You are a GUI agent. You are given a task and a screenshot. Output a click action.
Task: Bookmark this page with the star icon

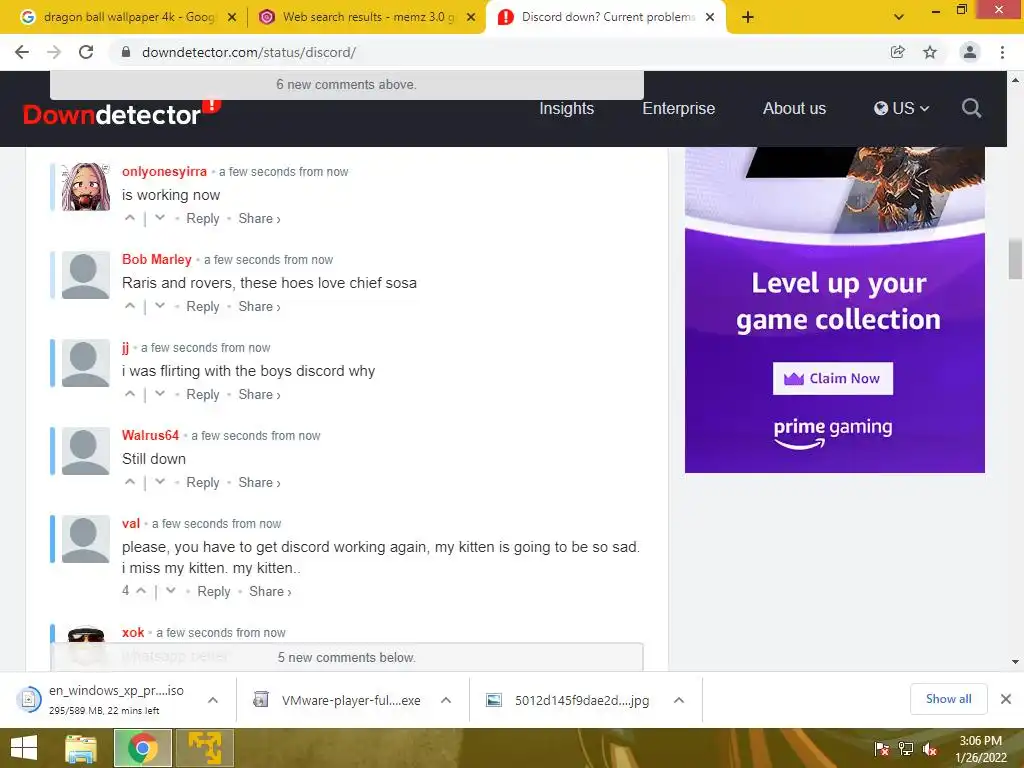(929, 52)
